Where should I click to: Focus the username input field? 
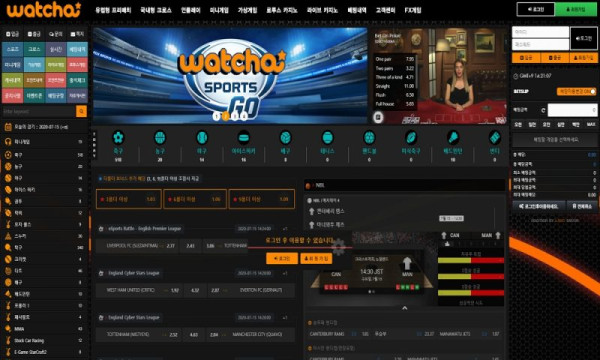540,32
